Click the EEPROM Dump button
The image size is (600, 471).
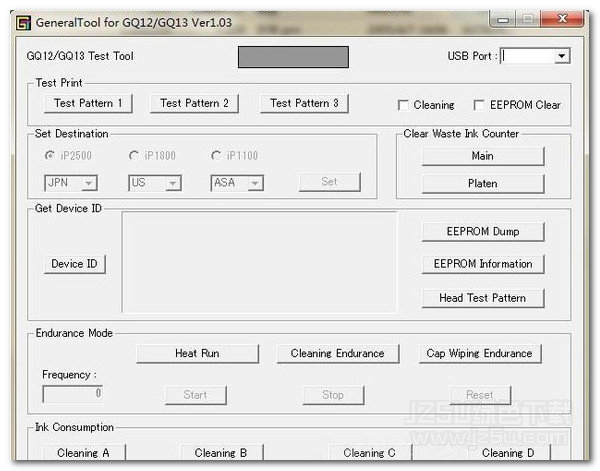click(x=483, y=231)
